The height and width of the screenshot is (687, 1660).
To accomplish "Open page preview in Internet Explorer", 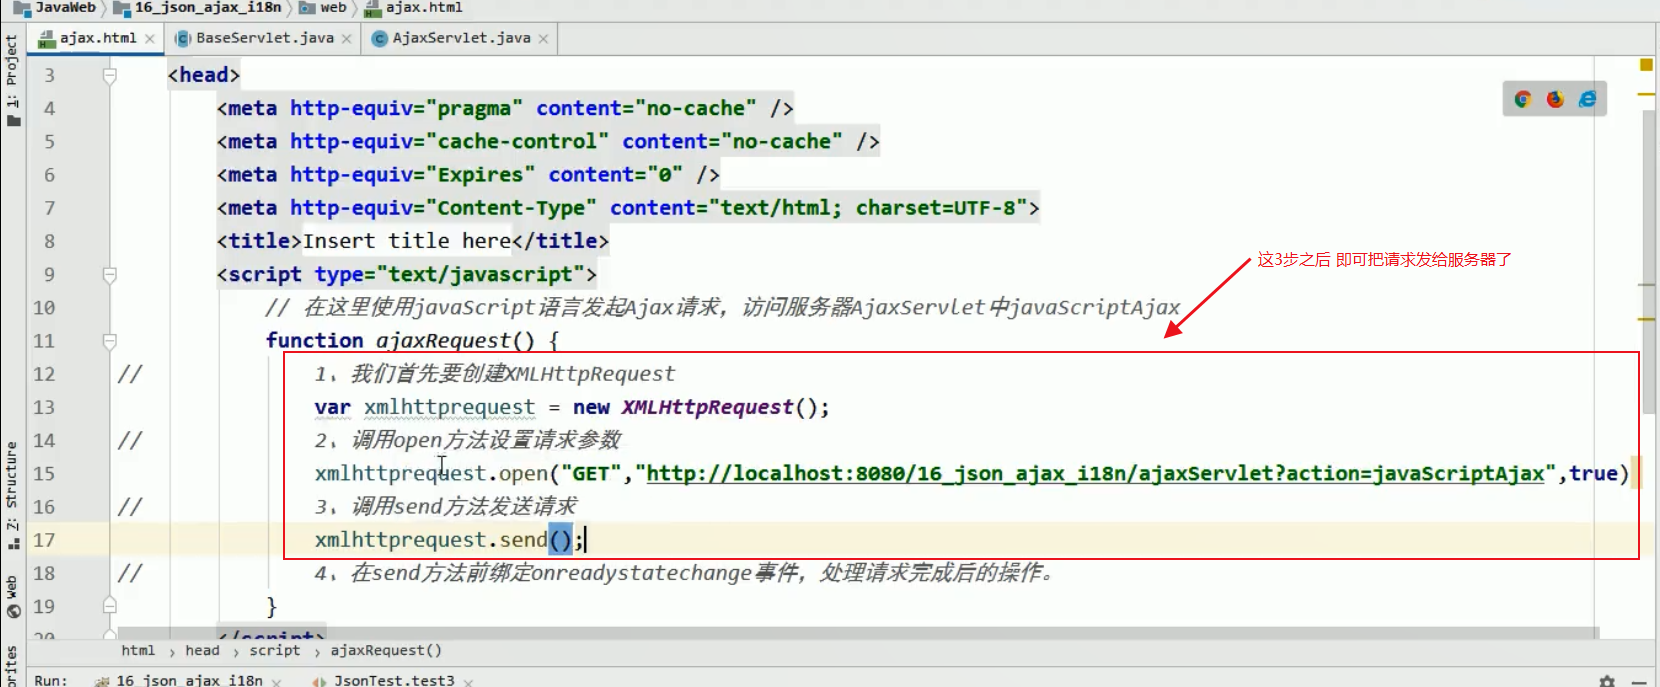I will coord(1587,99).
